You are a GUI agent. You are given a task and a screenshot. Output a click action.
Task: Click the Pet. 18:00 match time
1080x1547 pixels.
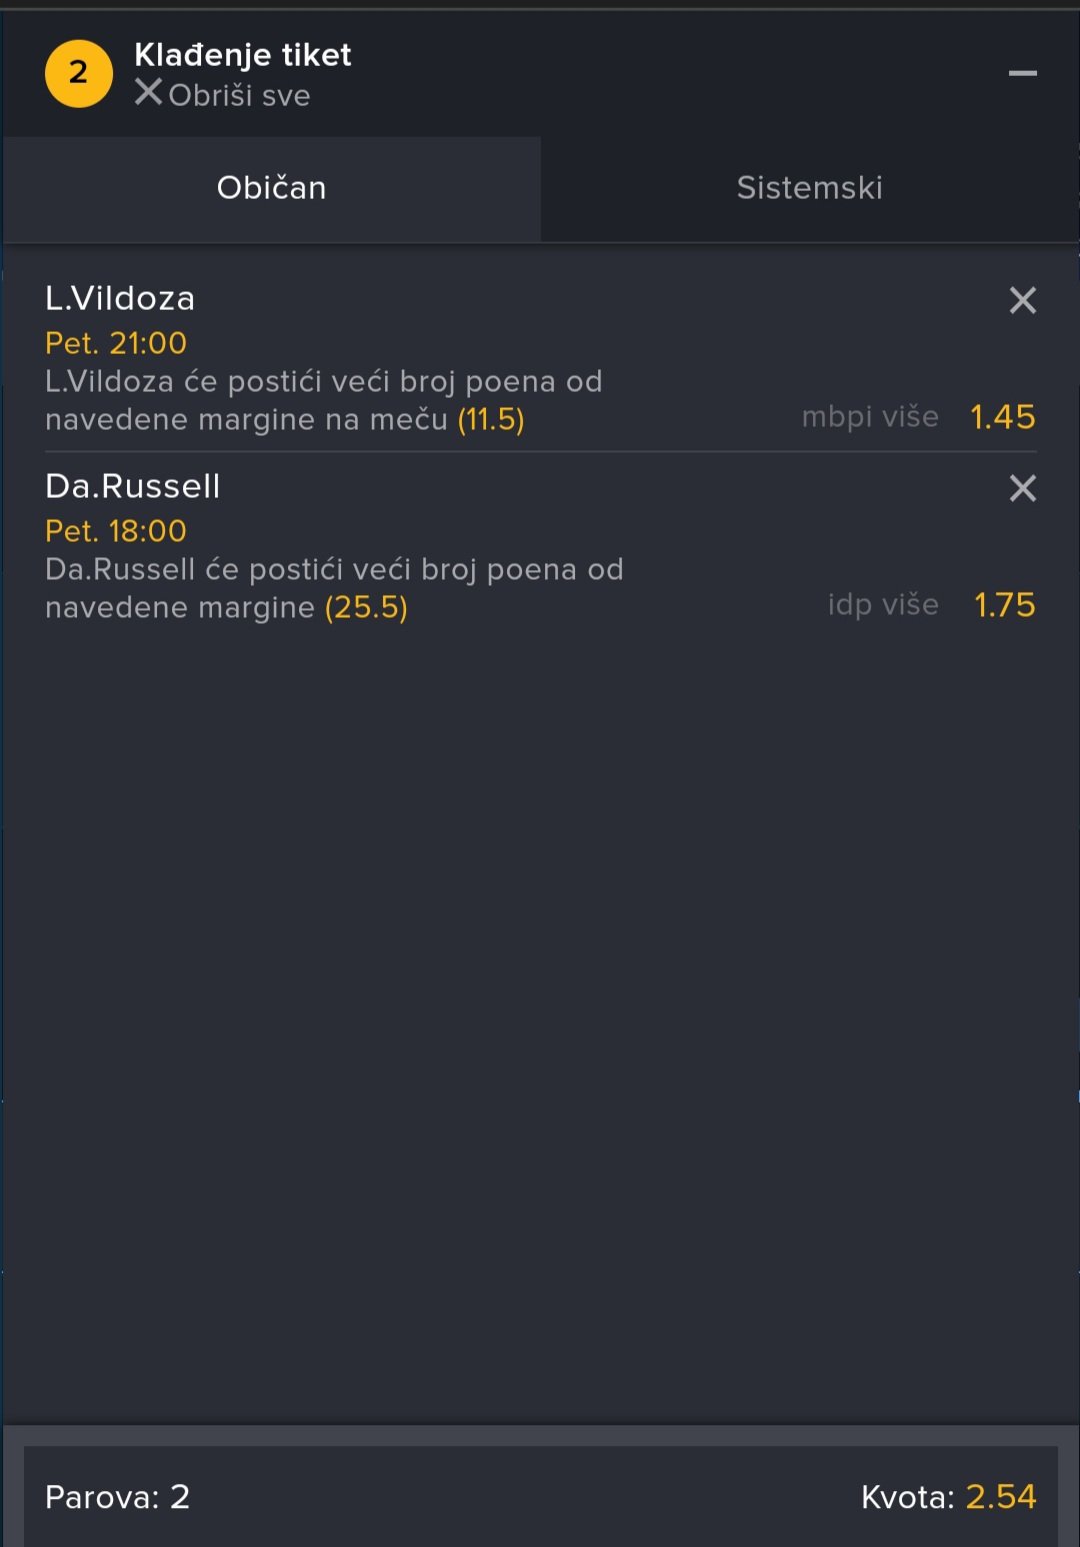pos(116,531)
